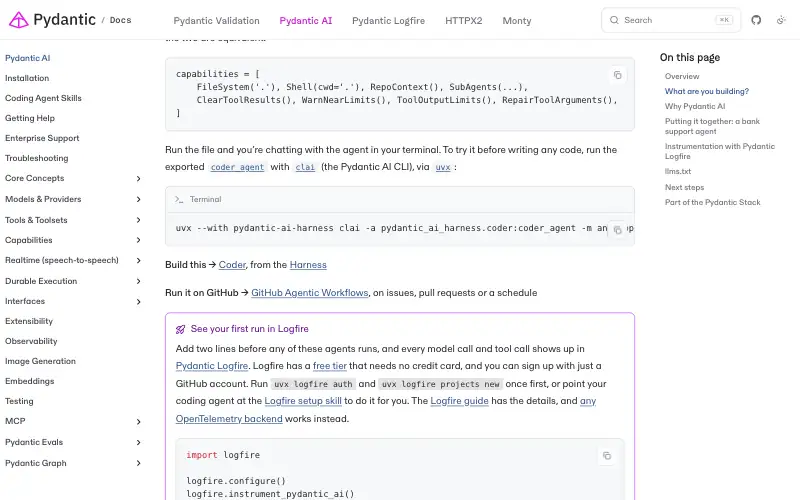800x500 pixels.
Task: Expand the Core Concepts section
Action: click(138, 179)
